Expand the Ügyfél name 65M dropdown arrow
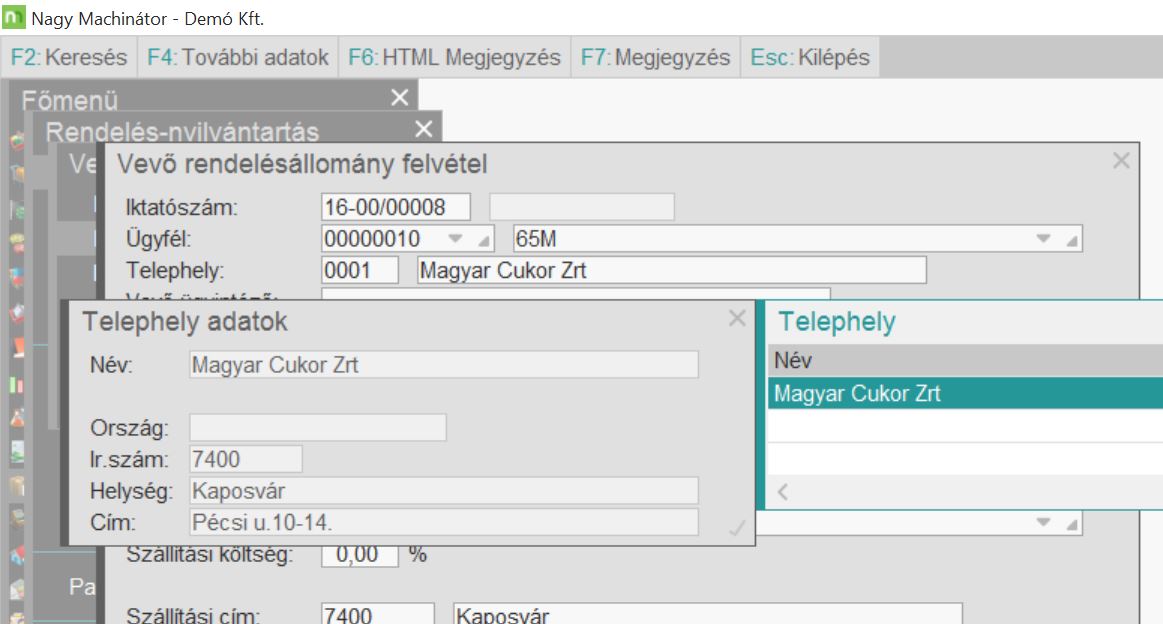Image resolution: width=1163 pixels, height=624 pixels. tap(1044, 239)
